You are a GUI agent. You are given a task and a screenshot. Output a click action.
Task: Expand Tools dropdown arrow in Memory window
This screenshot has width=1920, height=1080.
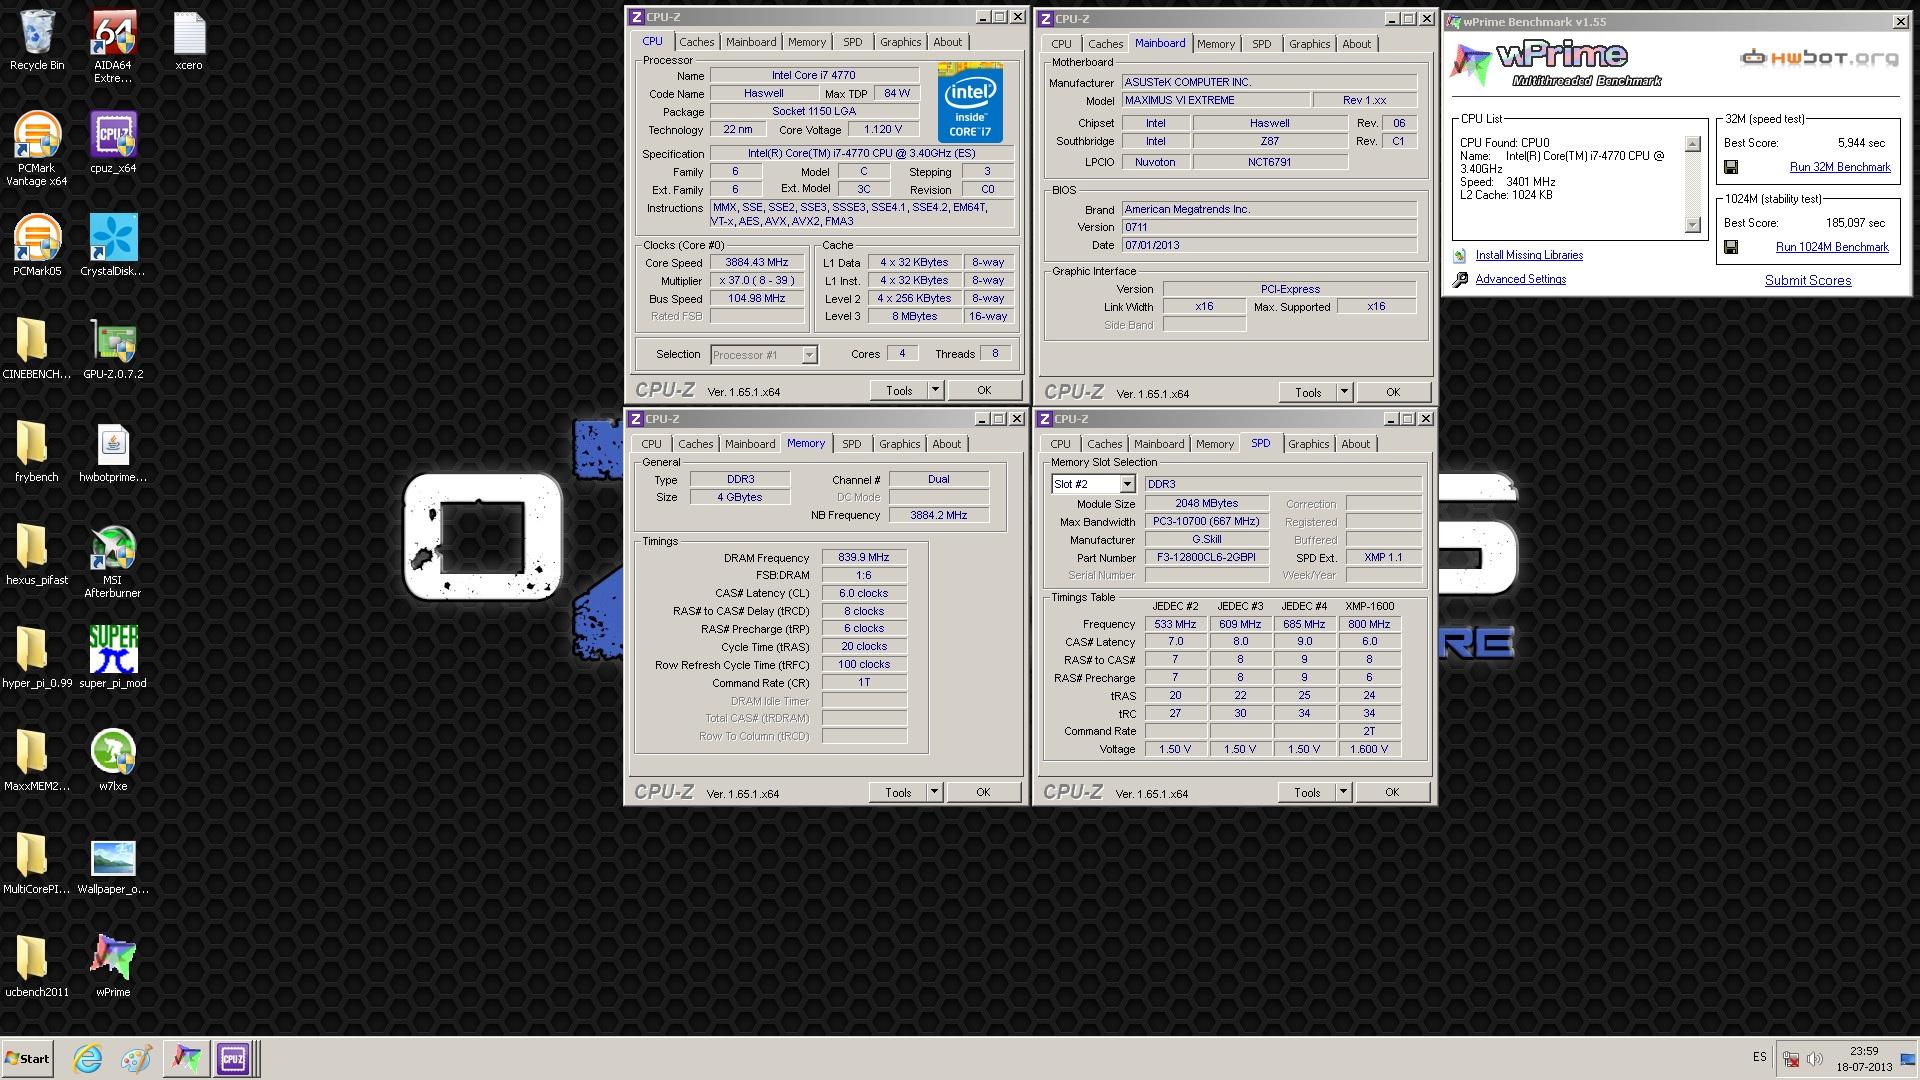[934, 792]
